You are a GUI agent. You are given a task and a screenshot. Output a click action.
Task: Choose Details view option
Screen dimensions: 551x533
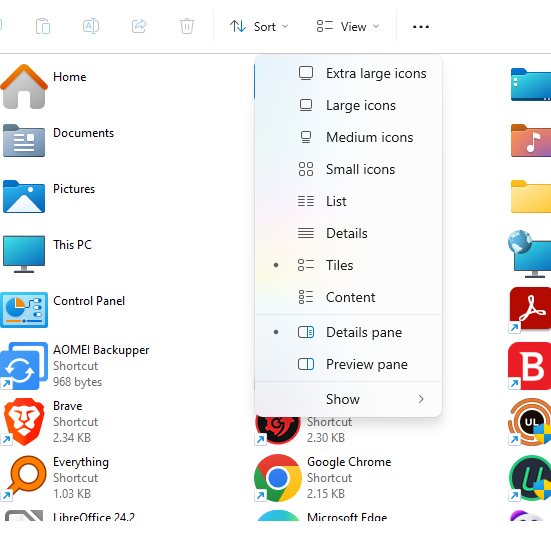coord(348,233)
